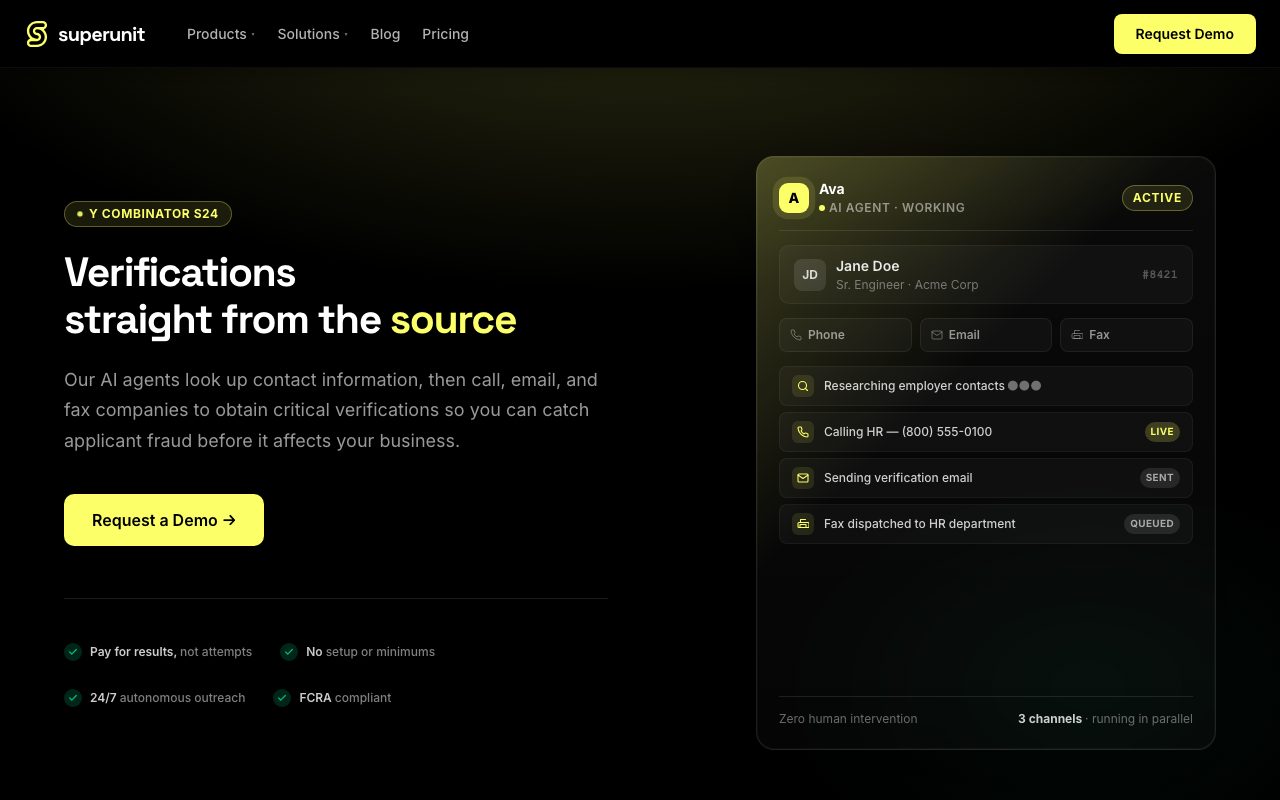Click the magnifier icon beside Researching employer contacts
Image resolution: width=1280 pixels, height=800 pixels.
[x=803, y=386]
